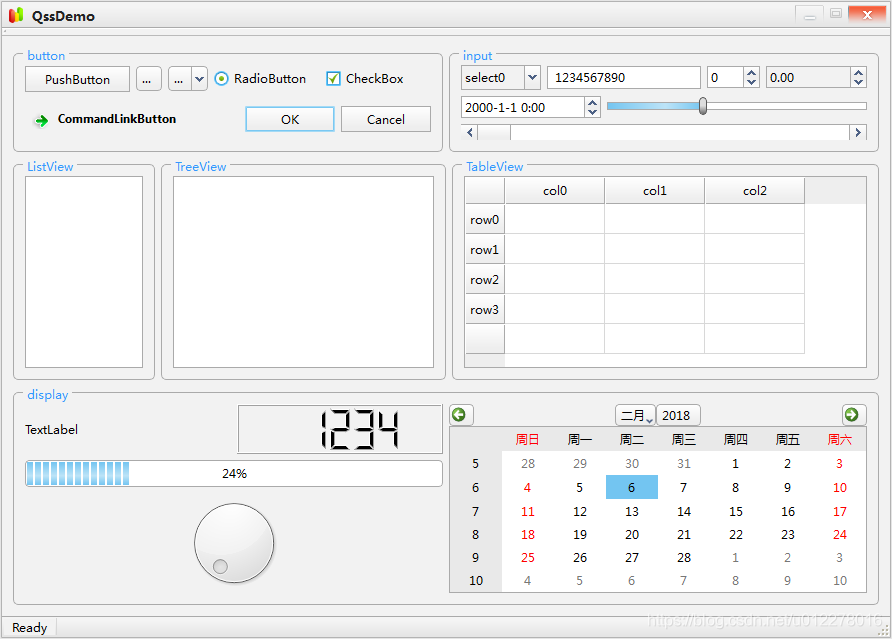Click the OK button
892x639 pixels.
click(289, 120)
